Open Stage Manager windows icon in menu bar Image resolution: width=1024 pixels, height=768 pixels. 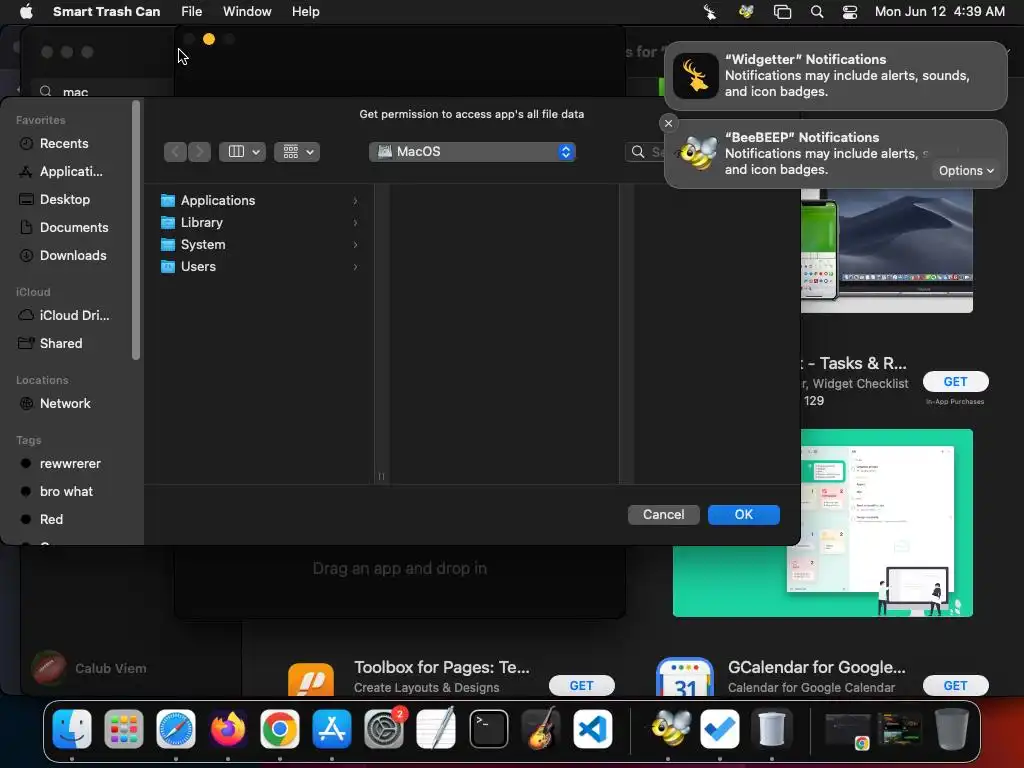(x=782, y=12)
